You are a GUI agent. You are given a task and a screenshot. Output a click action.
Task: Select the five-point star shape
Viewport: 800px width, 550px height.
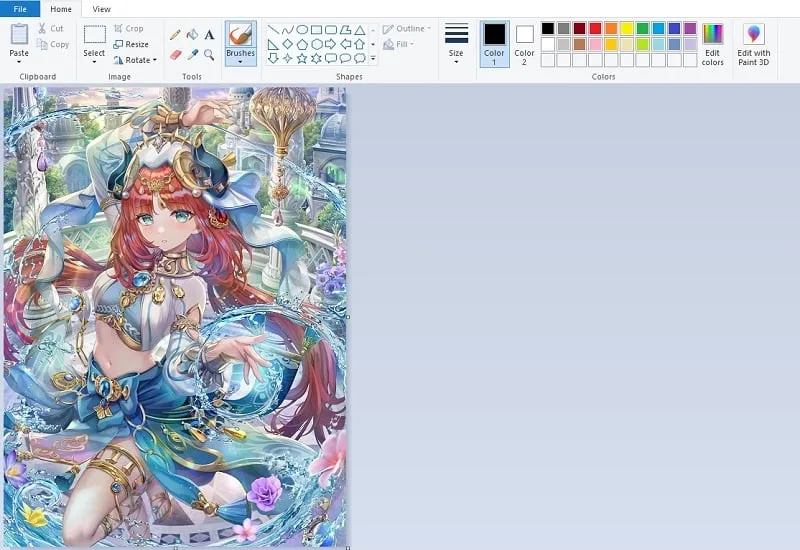coord(301,59)
